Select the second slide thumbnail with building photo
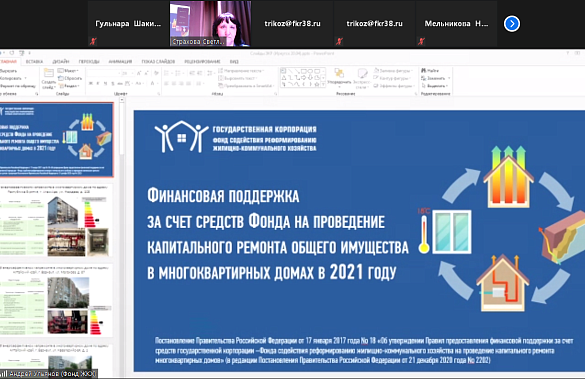585x379 pixels. point(57,221)
